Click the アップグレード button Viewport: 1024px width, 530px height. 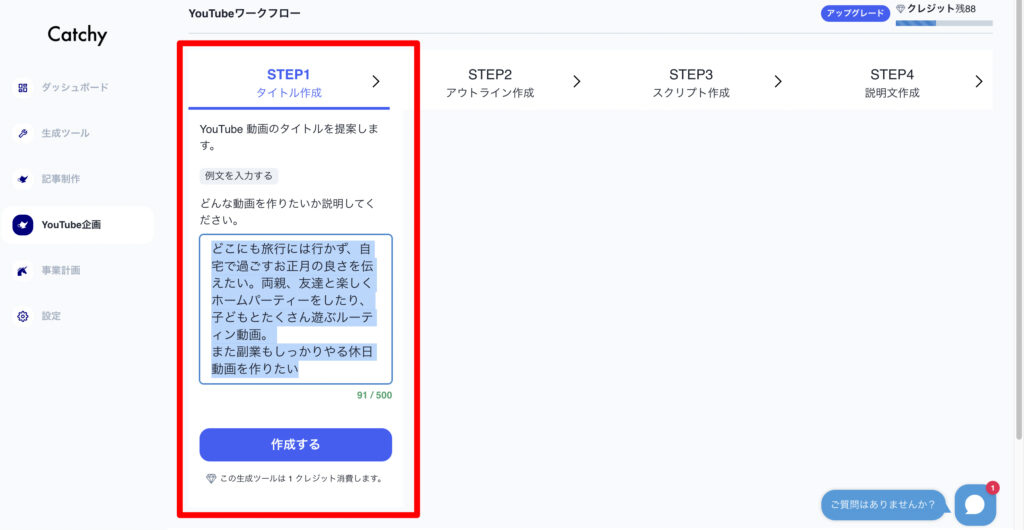855,13
